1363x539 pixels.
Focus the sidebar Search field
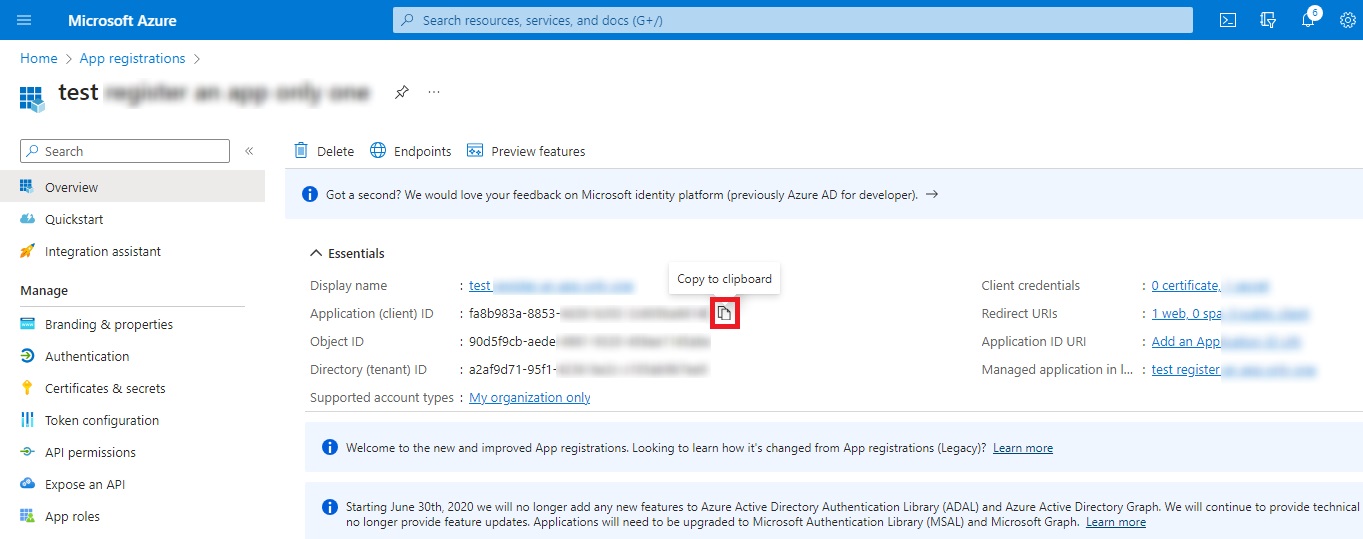[125, 151]
